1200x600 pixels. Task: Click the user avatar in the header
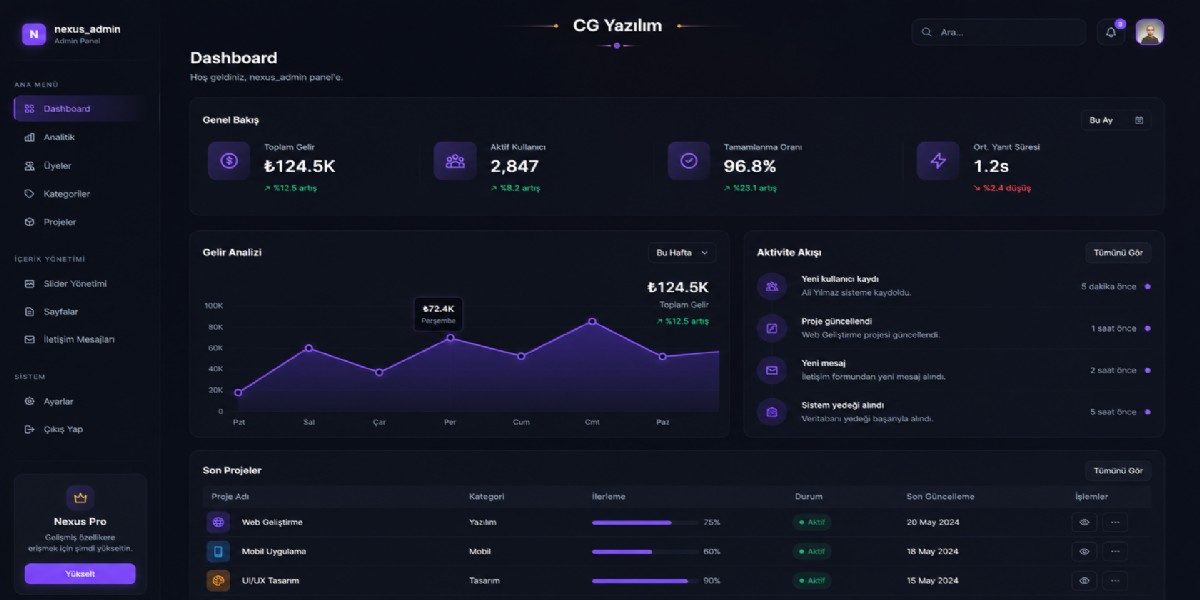pos(1149,32)
